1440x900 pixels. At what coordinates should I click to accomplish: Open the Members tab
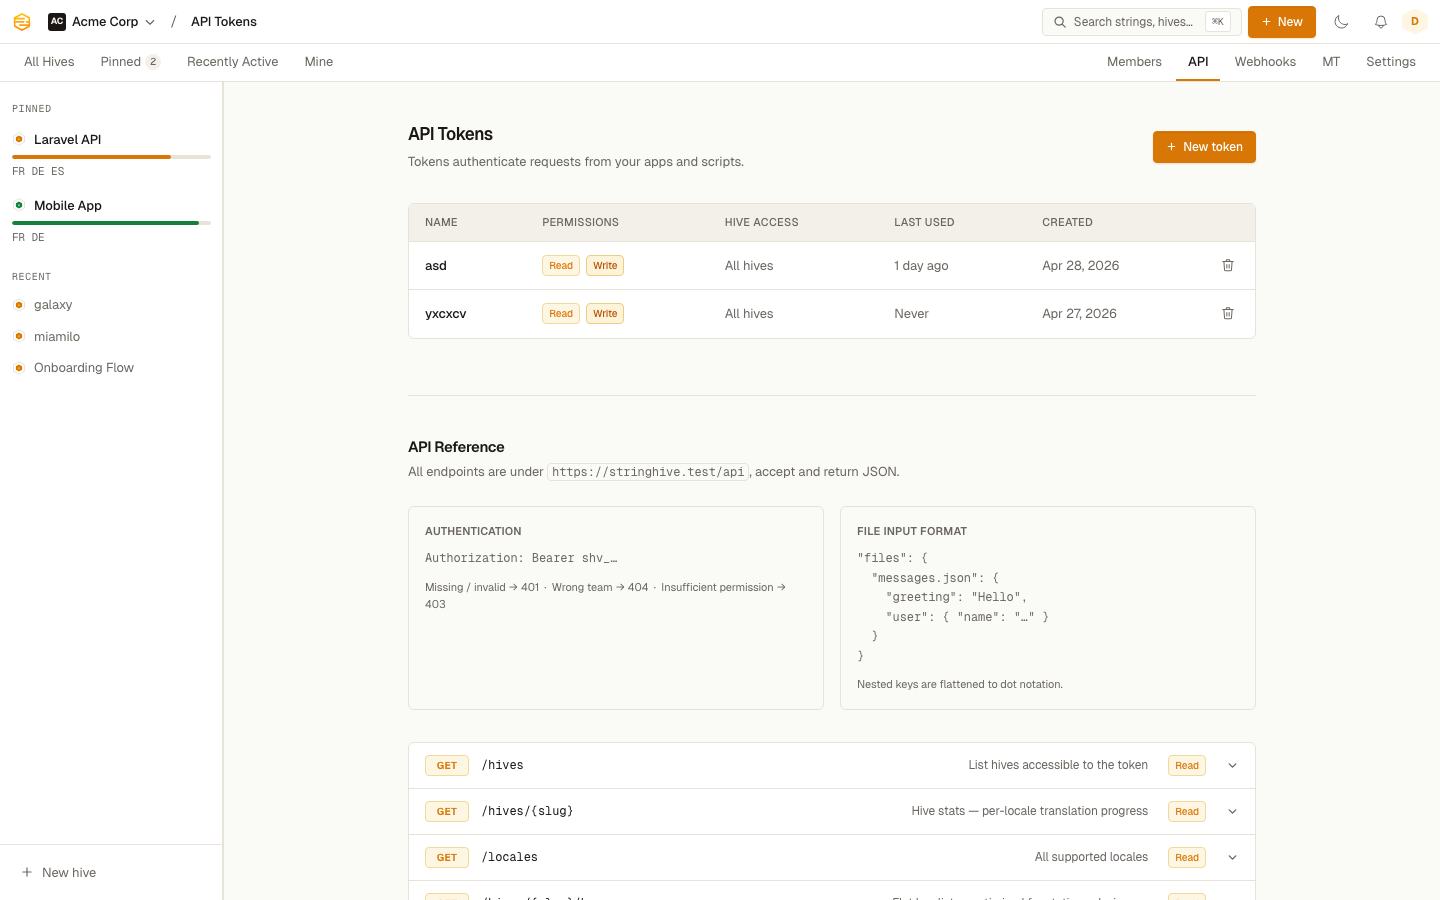[x=1134, y=62]
